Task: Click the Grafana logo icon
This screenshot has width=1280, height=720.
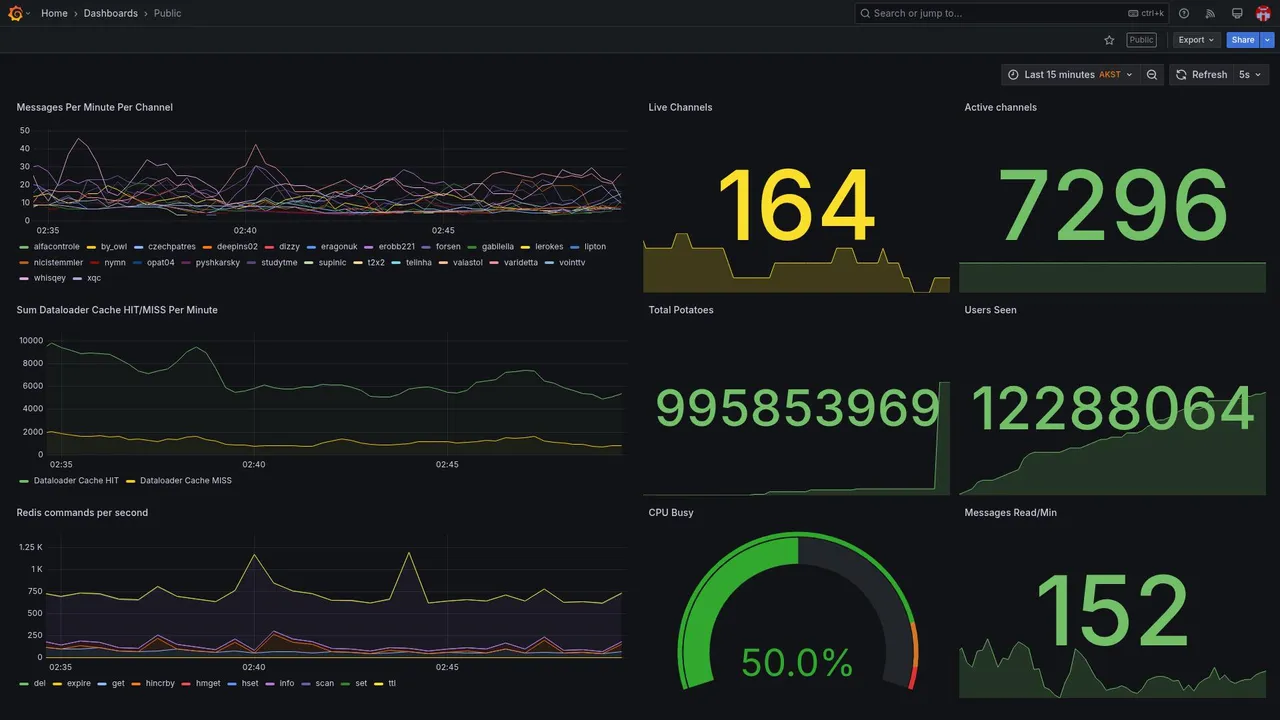Action: tap(15, 13)
